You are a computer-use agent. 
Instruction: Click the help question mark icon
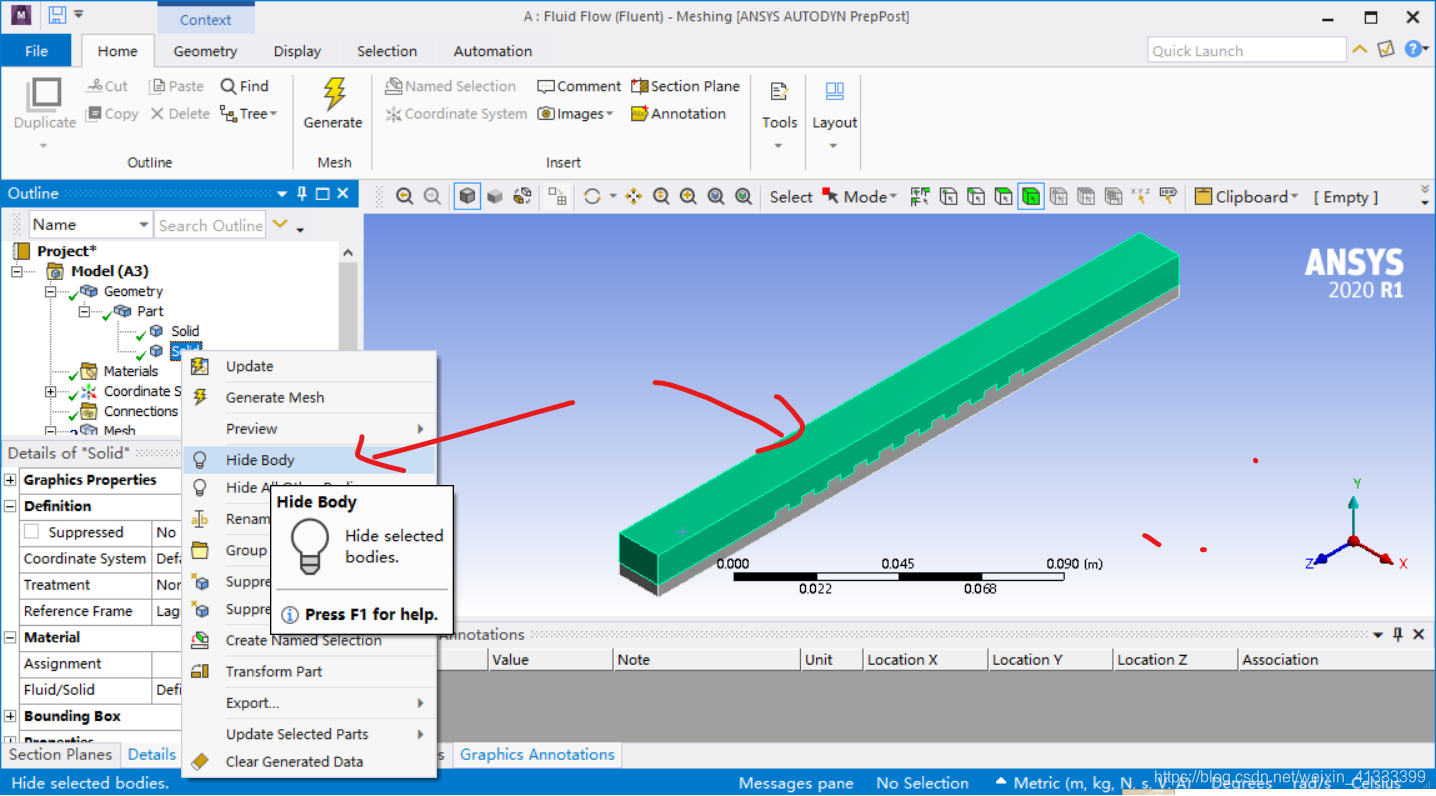pyautogui.click(x=1413, y=48)
